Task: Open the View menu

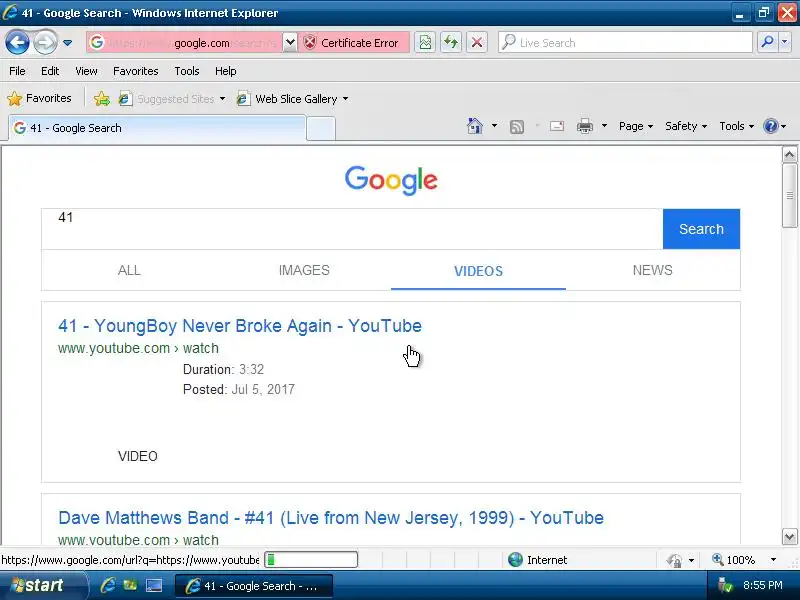Action: click(86, 71)
